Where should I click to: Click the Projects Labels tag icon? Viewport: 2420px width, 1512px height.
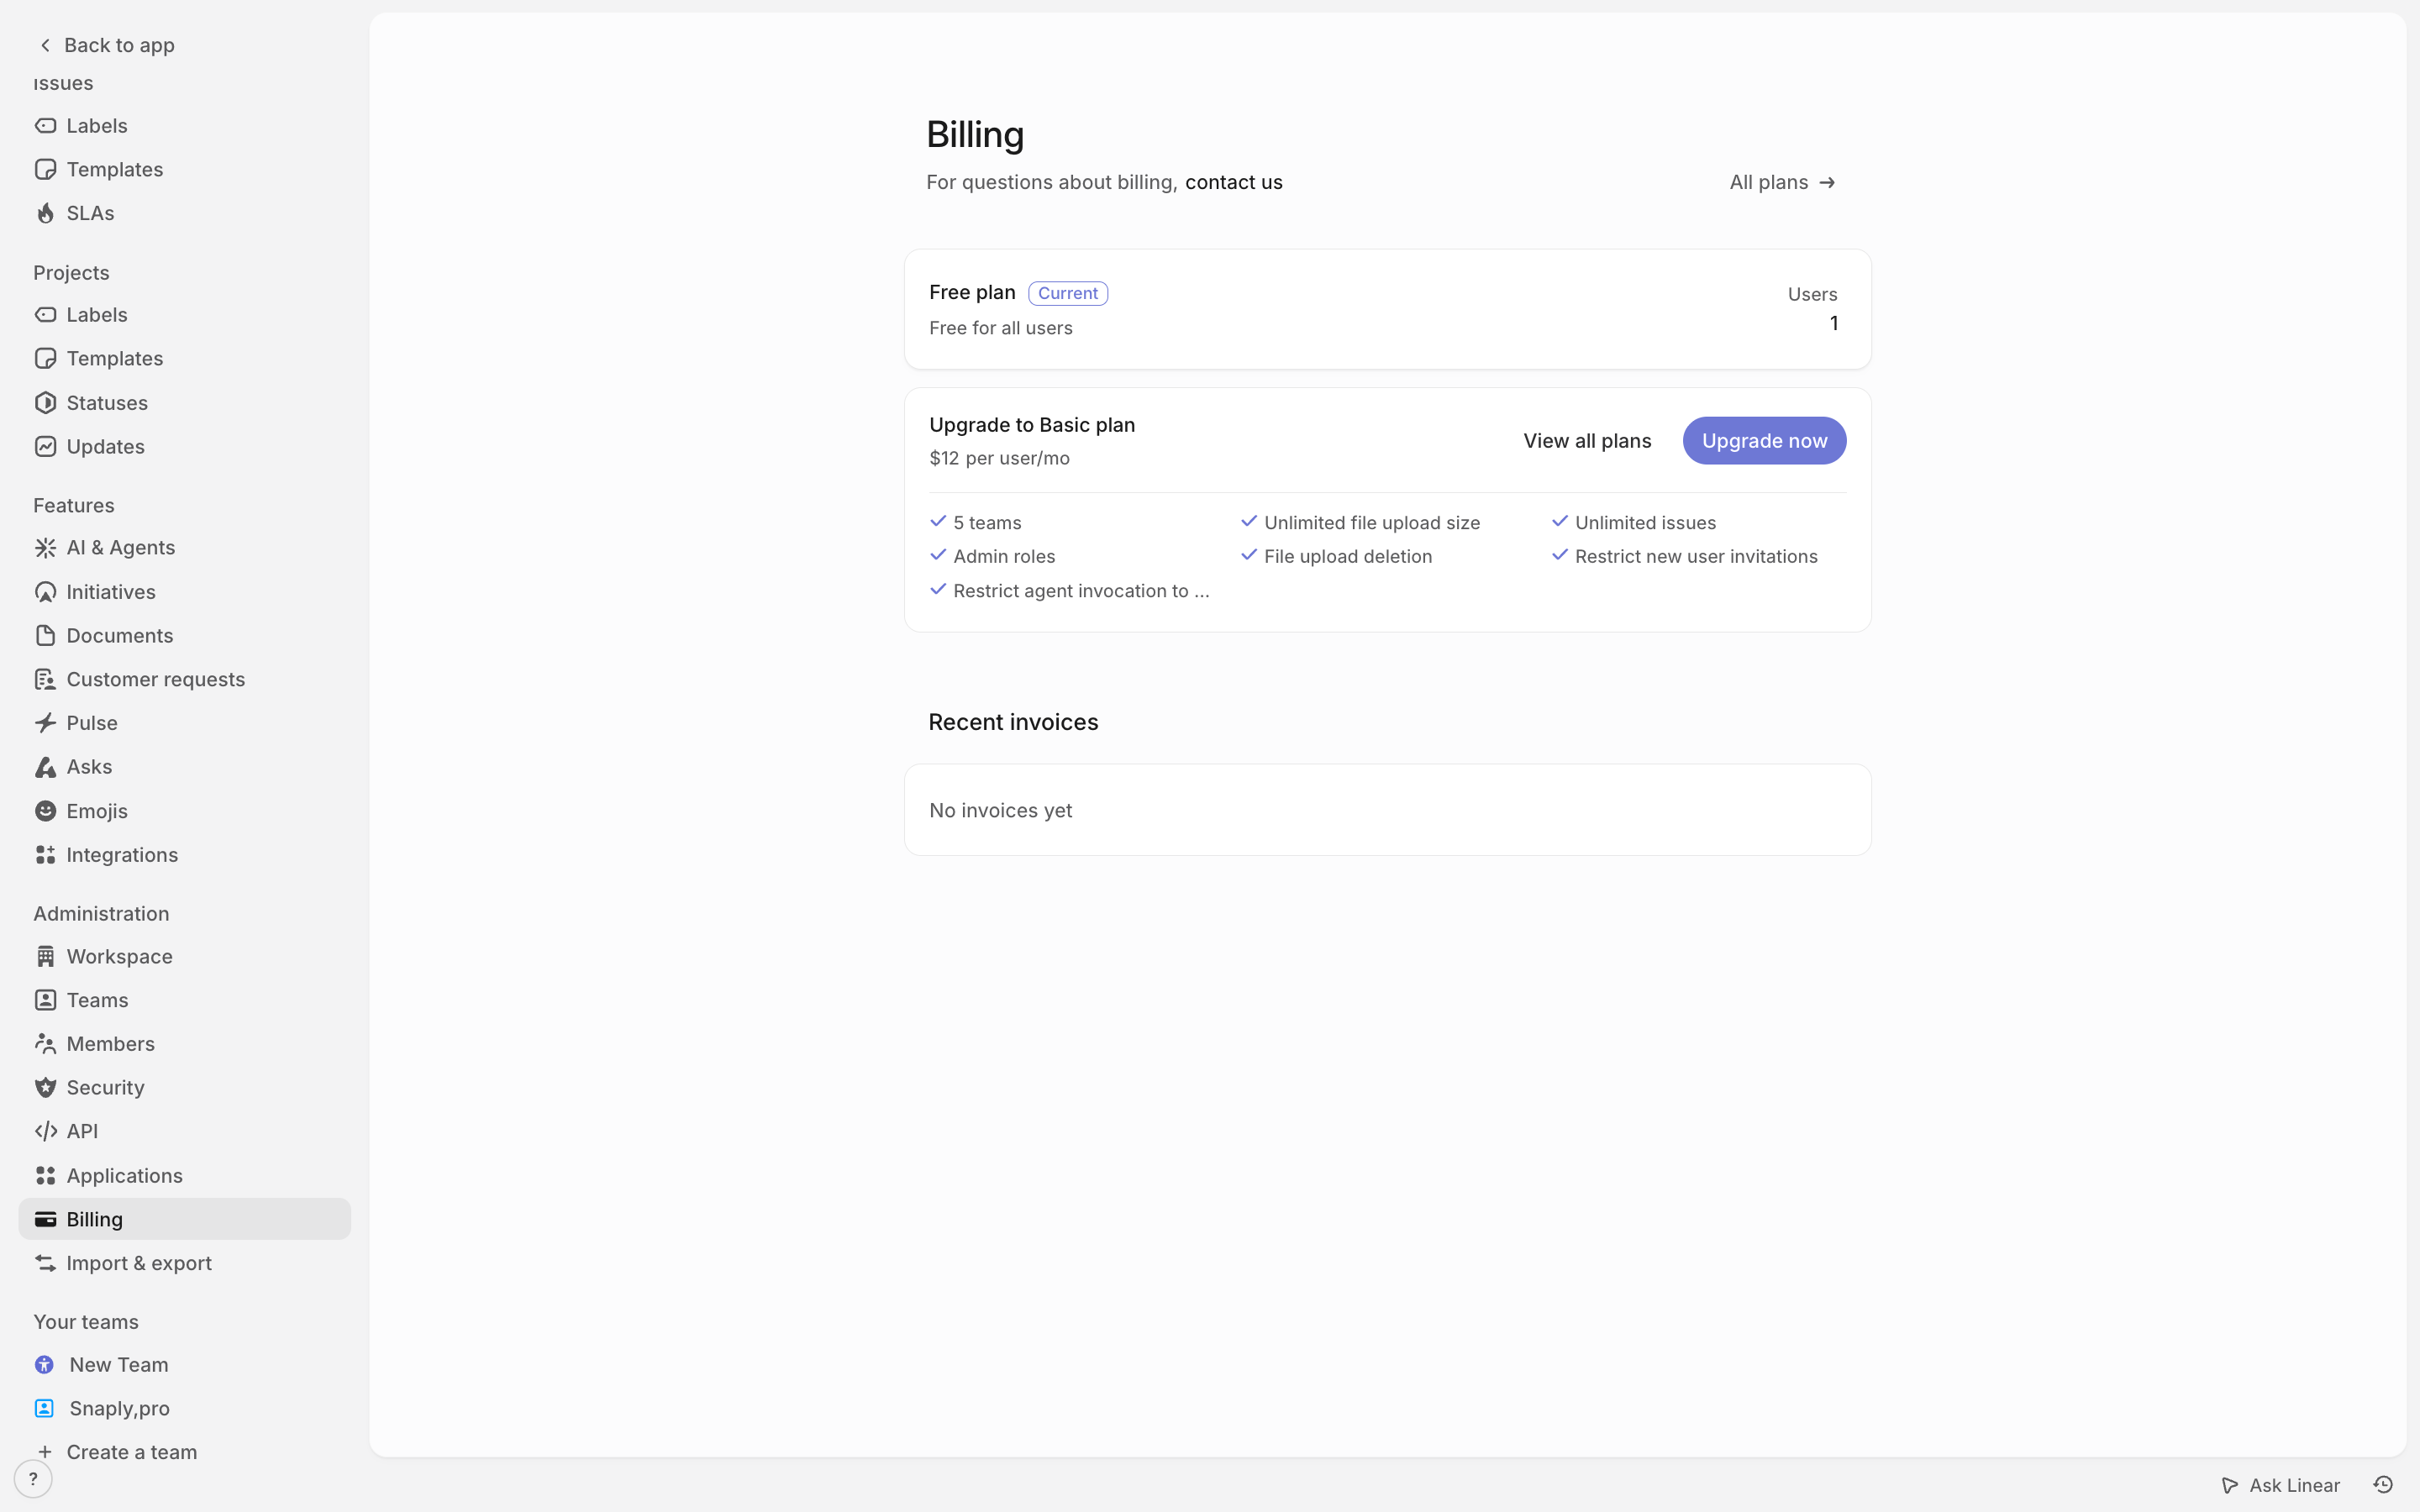45,315
